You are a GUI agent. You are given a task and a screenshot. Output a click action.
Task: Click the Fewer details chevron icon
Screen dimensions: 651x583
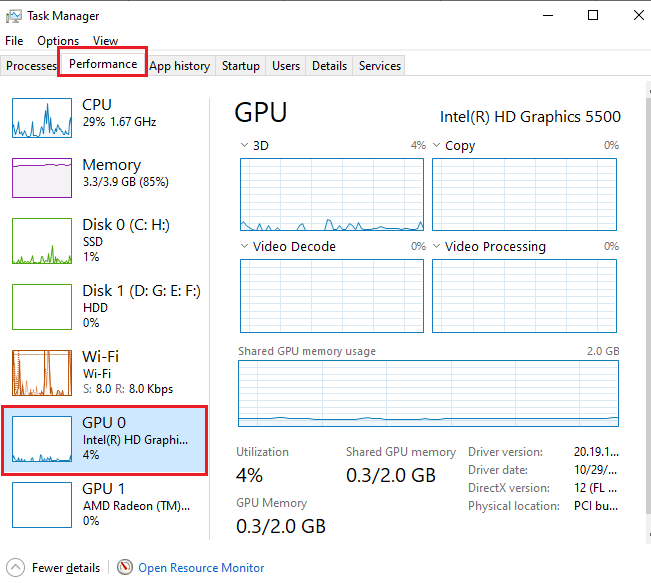pyautogui.click(x=15, y=567)
